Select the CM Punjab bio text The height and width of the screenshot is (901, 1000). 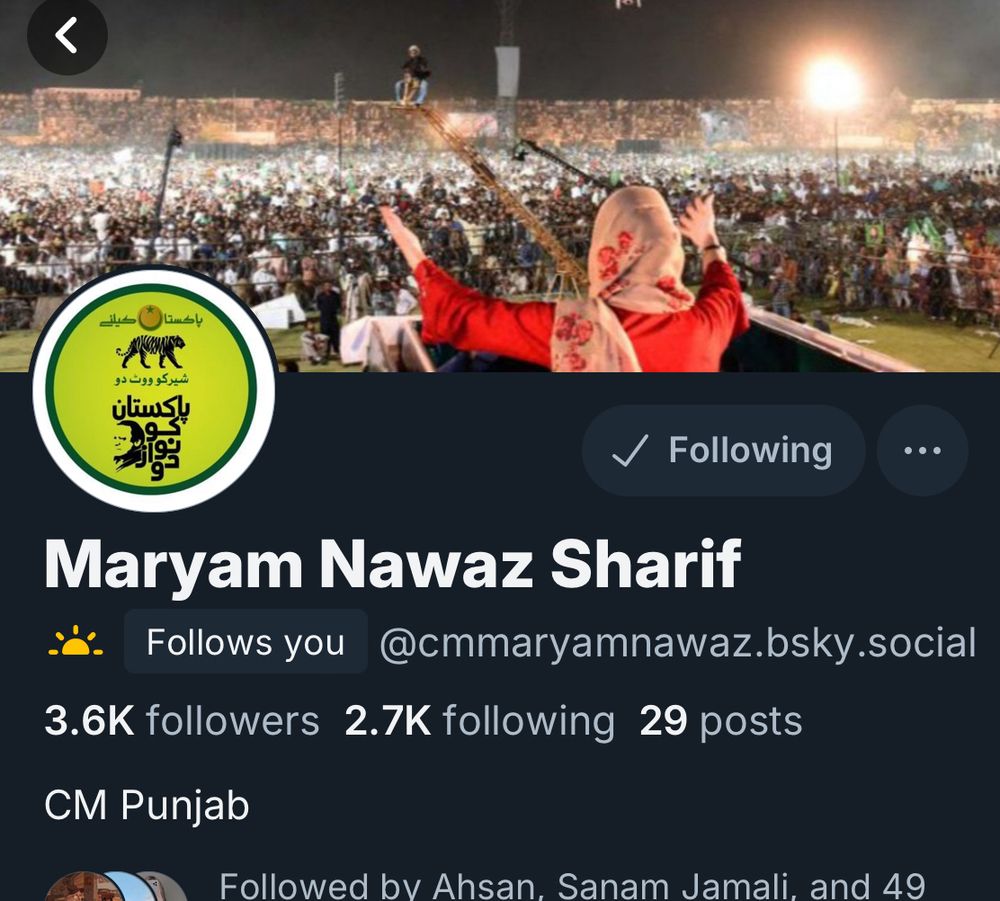click(x=147, y=805)
